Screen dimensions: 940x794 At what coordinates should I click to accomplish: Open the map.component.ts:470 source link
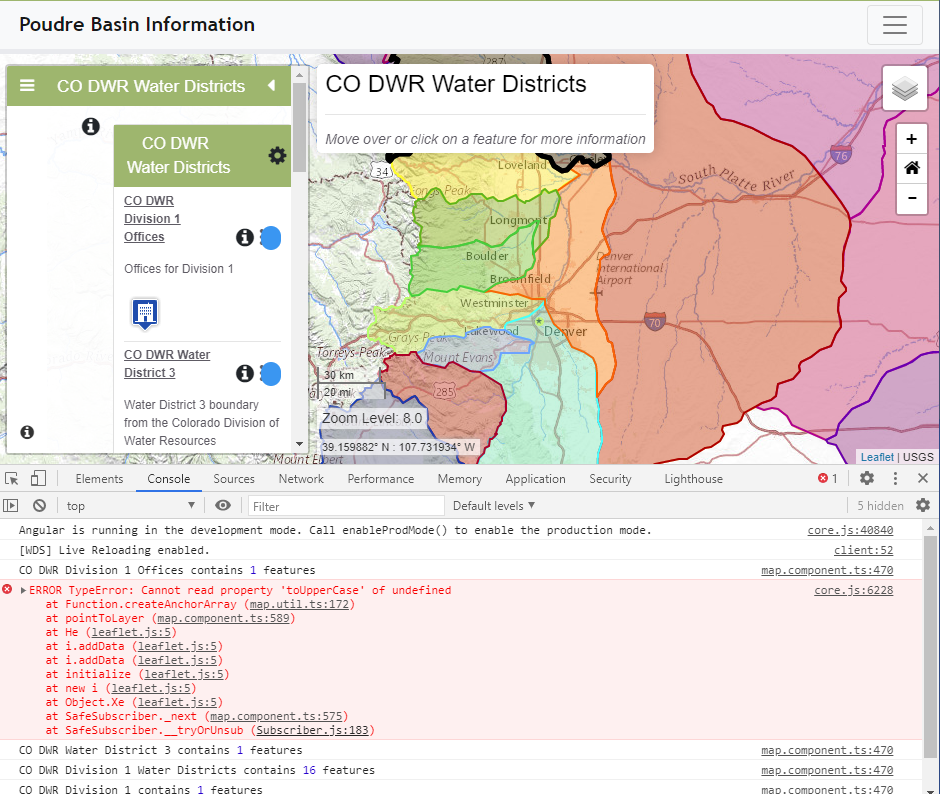click(x=865, y=569)
